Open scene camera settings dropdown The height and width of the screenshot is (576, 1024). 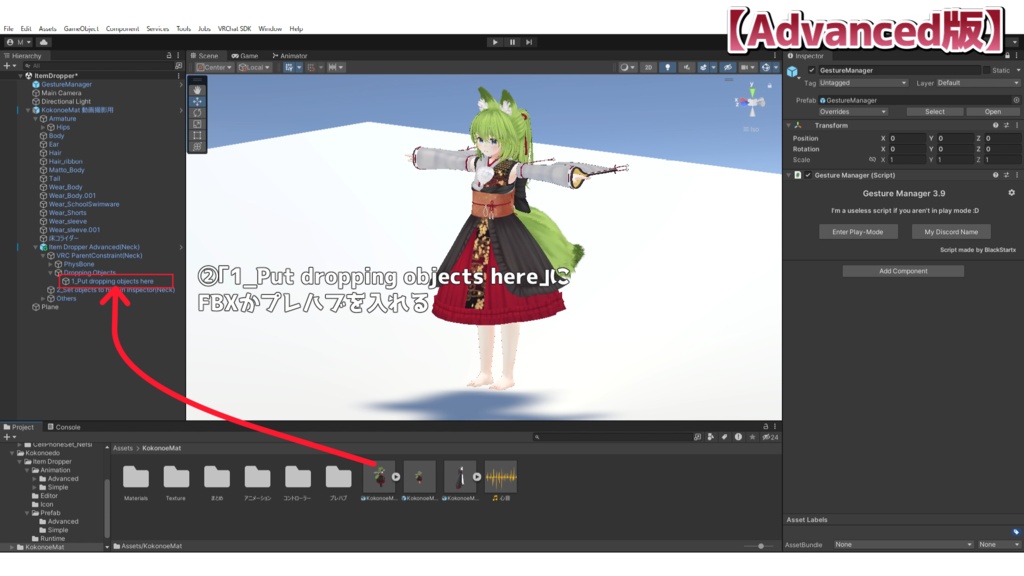click(x=746, y=67)
